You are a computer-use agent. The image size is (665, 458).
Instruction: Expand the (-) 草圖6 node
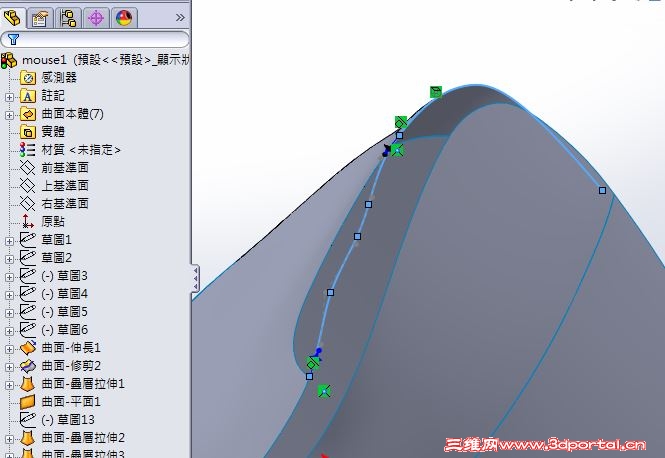pos(9,331)
